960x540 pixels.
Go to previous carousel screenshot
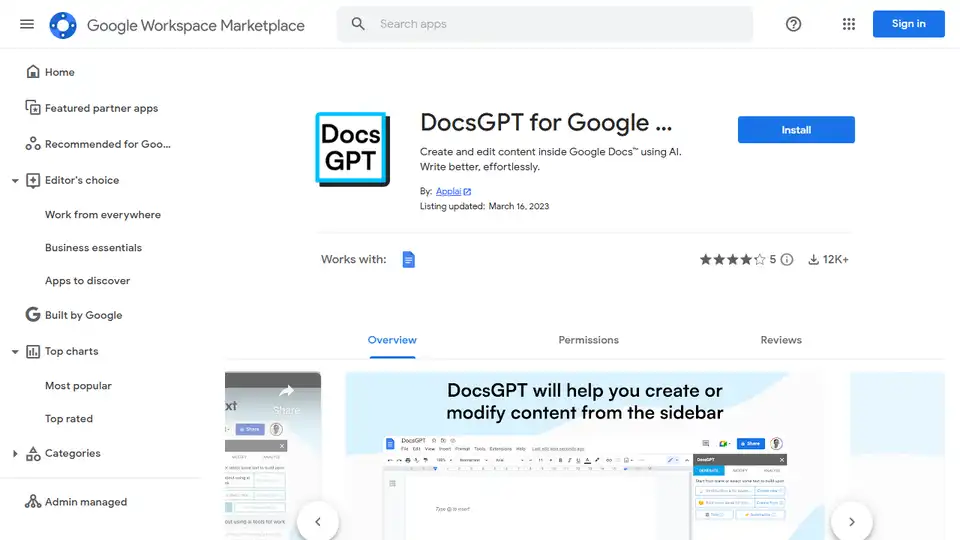(x=318, y=522)
